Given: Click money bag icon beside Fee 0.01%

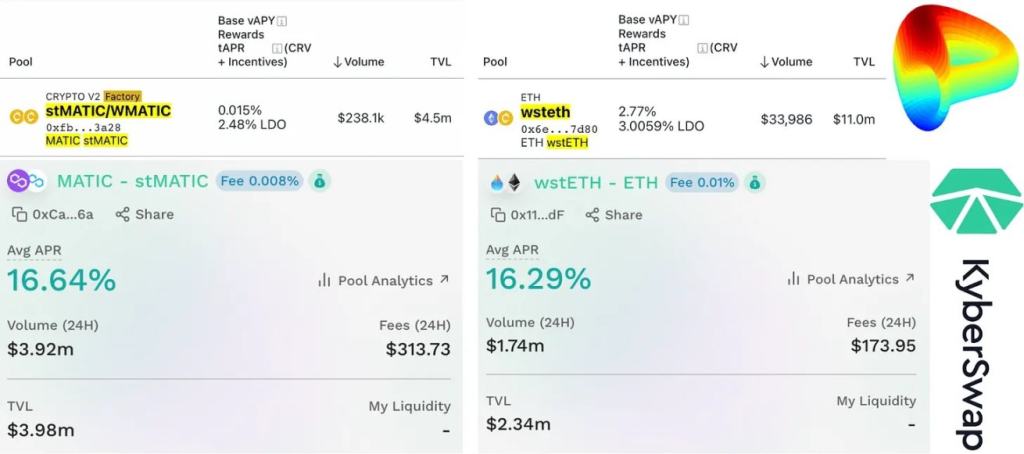Looking at the screenshot, I should pos(755,182).
